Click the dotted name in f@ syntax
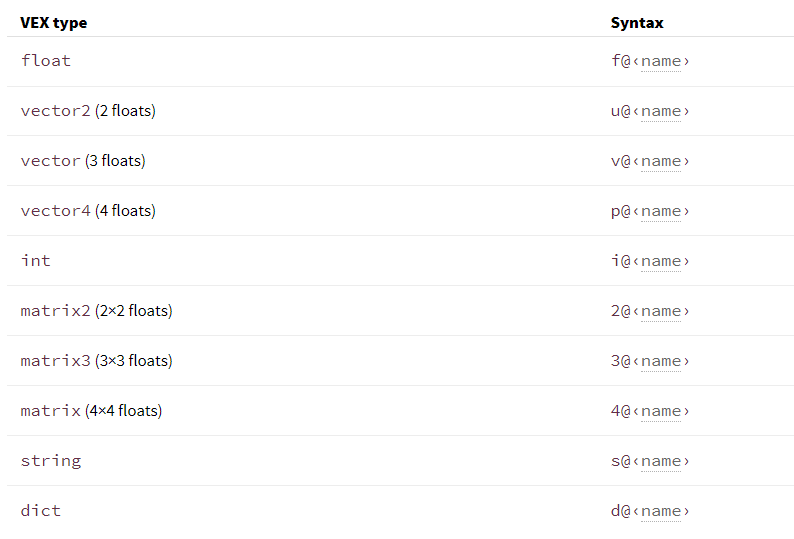 (661, 61)
